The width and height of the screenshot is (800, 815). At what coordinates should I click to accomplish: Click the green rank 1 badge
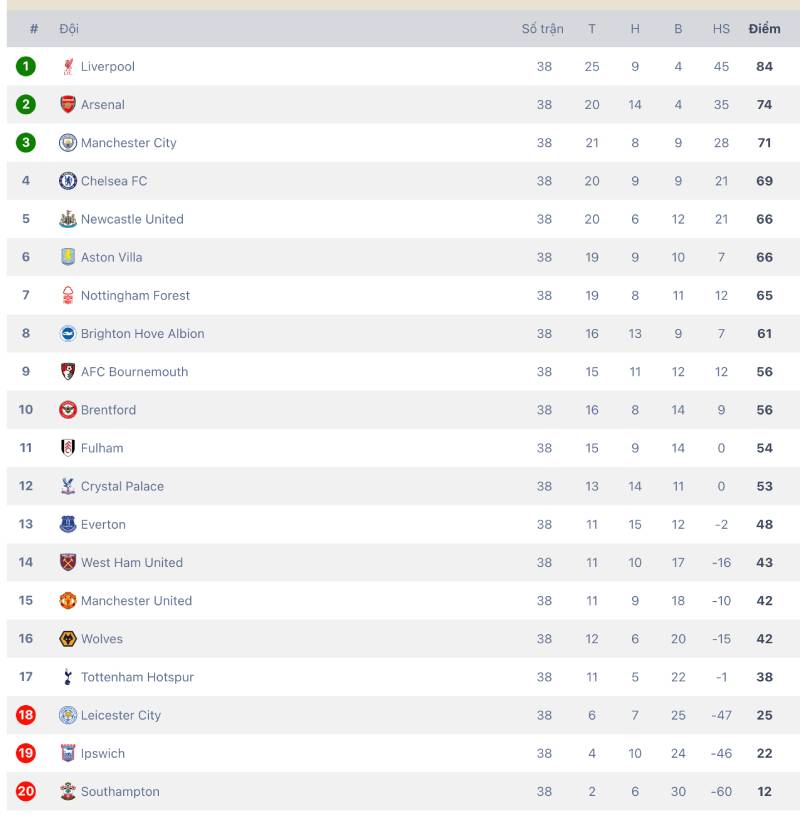pos(25,67)
